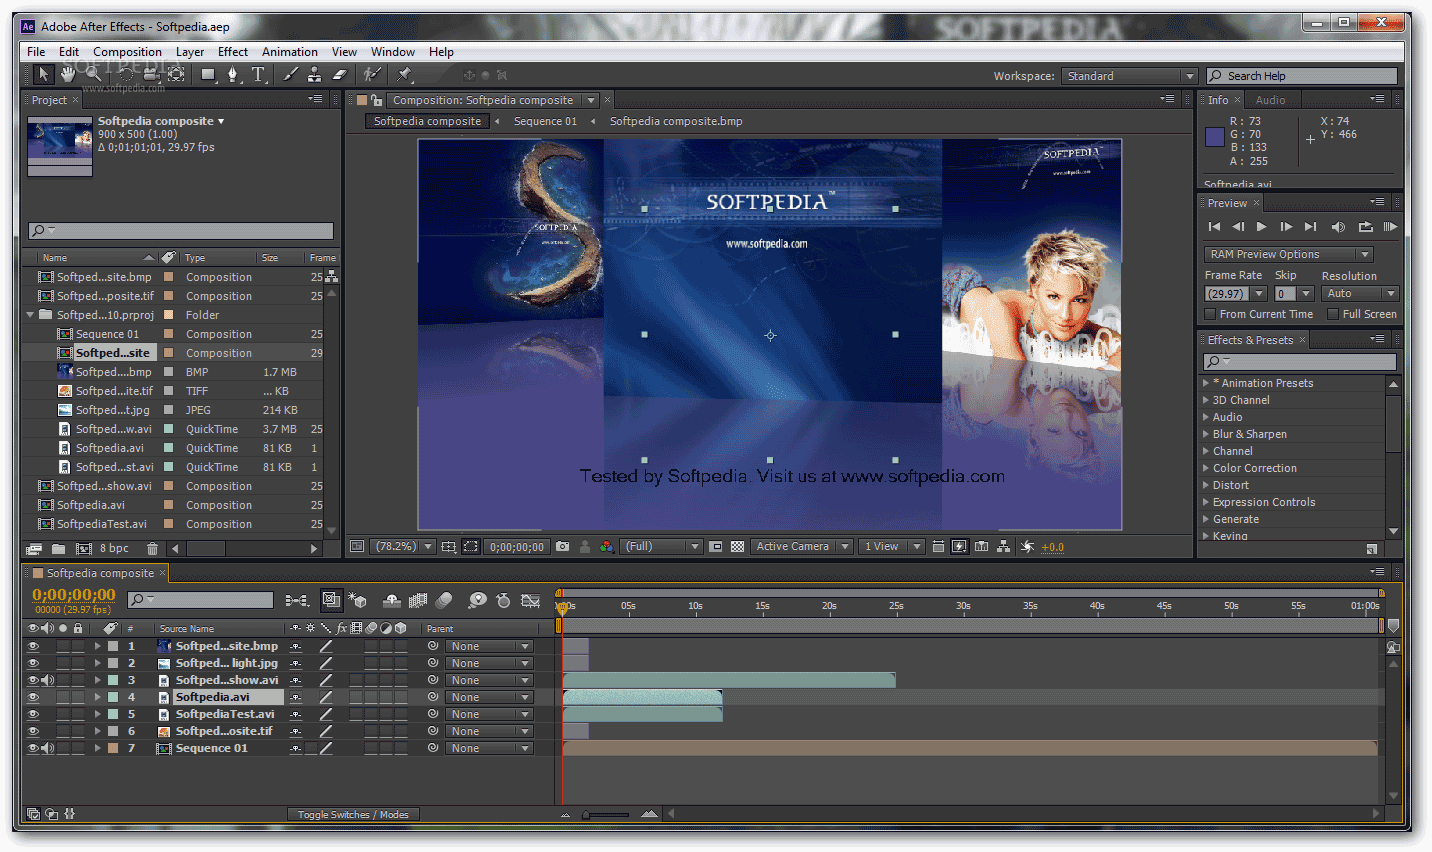The image size is (1432, 852).
Task: Click the timeline current time 0;00;00;00
Action: pyautogui.click(x=74, y=595)
